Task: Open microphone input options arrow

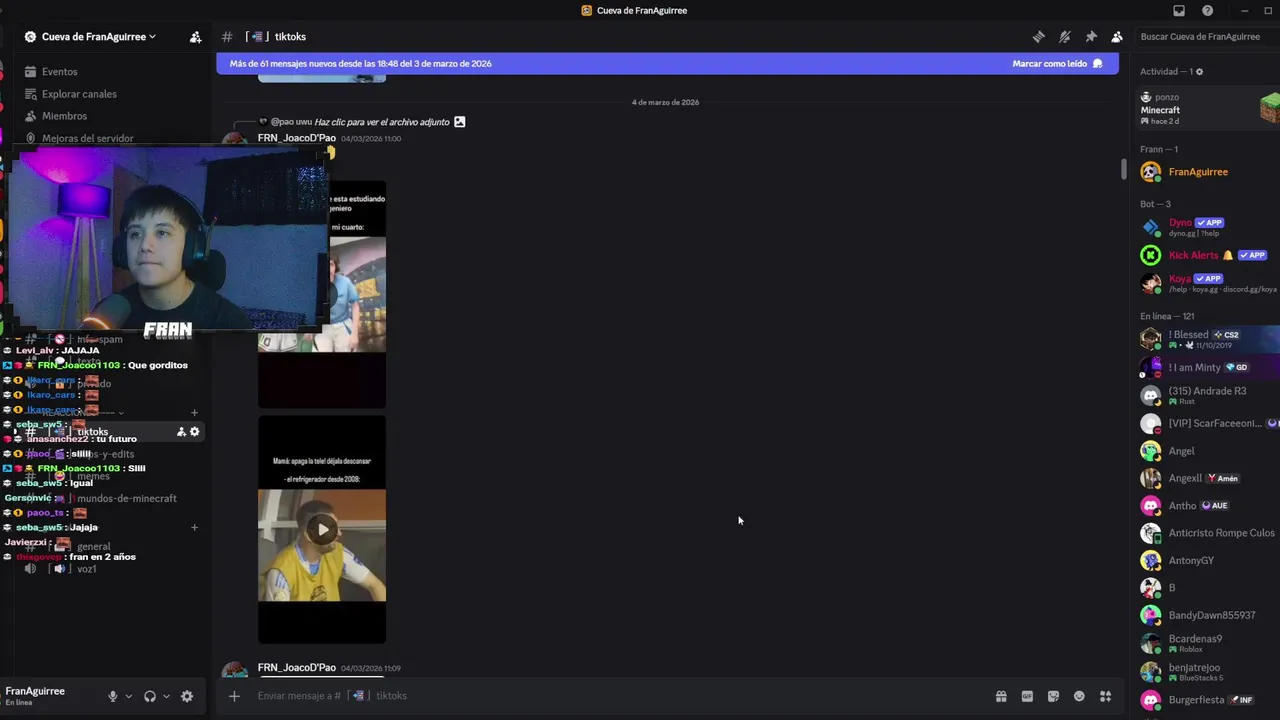Action: (x=128, y=696)
